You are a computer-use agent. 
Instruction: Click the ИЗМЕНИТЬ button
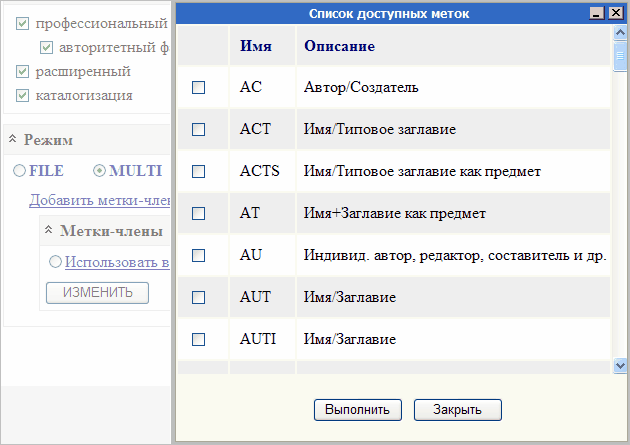click(x=97, y=293)
